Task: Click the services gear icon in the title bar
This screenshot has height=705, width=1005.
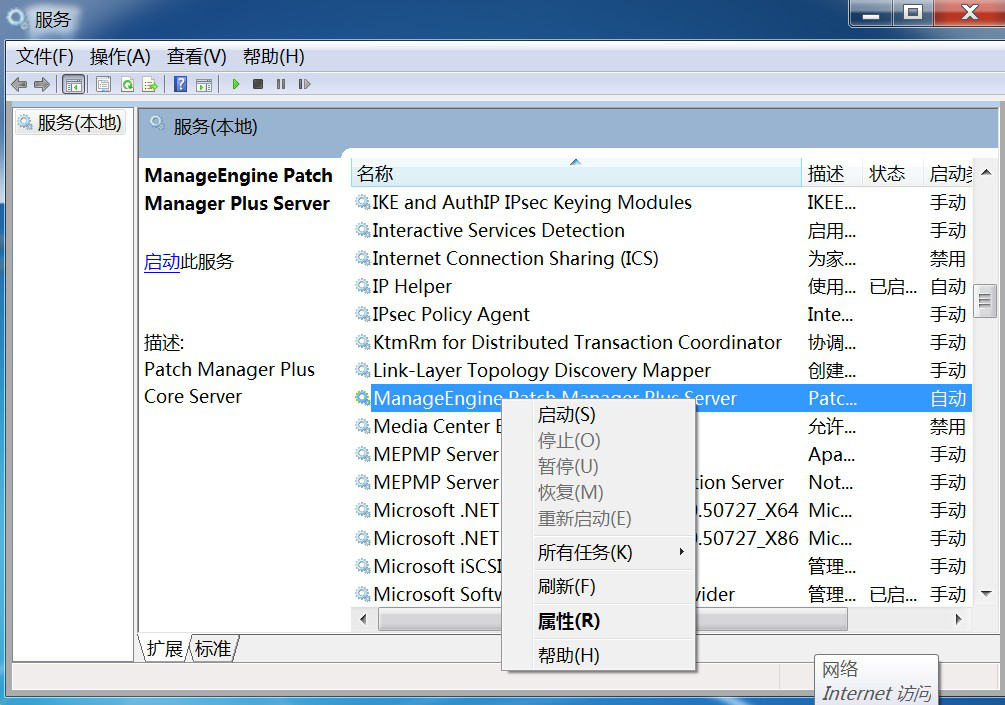Action: (17, 19)
